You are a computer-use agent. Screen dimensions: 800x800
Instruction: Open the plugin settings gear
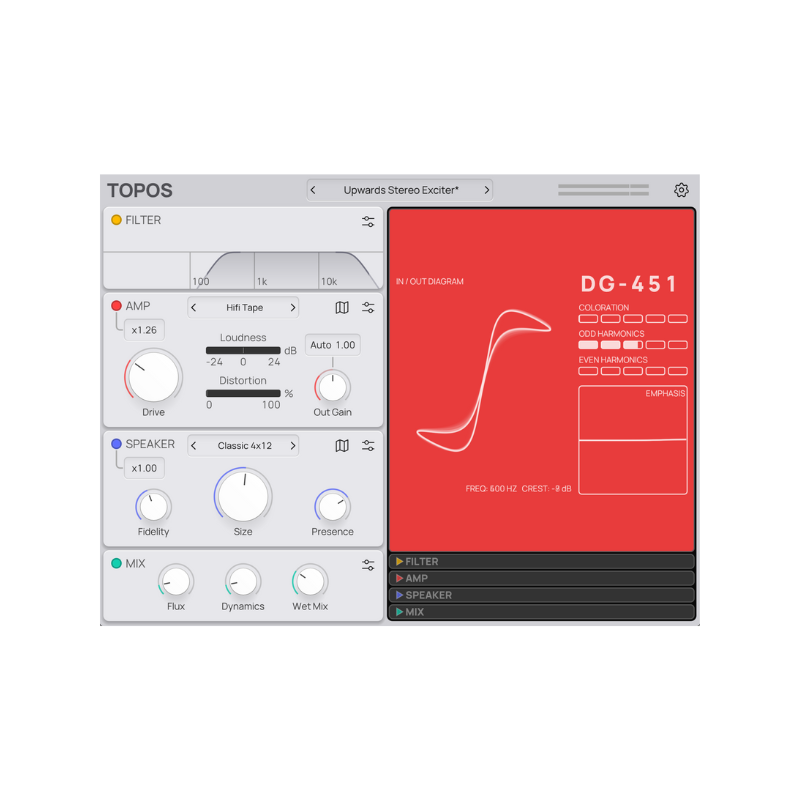pyautogui.click(x=682, y=189)
